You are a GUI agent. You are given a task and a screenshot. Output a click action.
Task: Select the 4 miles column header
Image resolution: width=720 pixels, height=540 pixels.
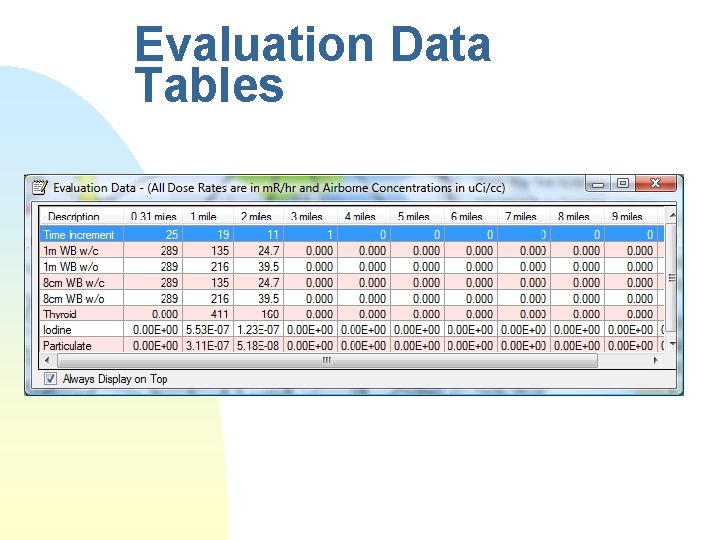coord(364,216)
